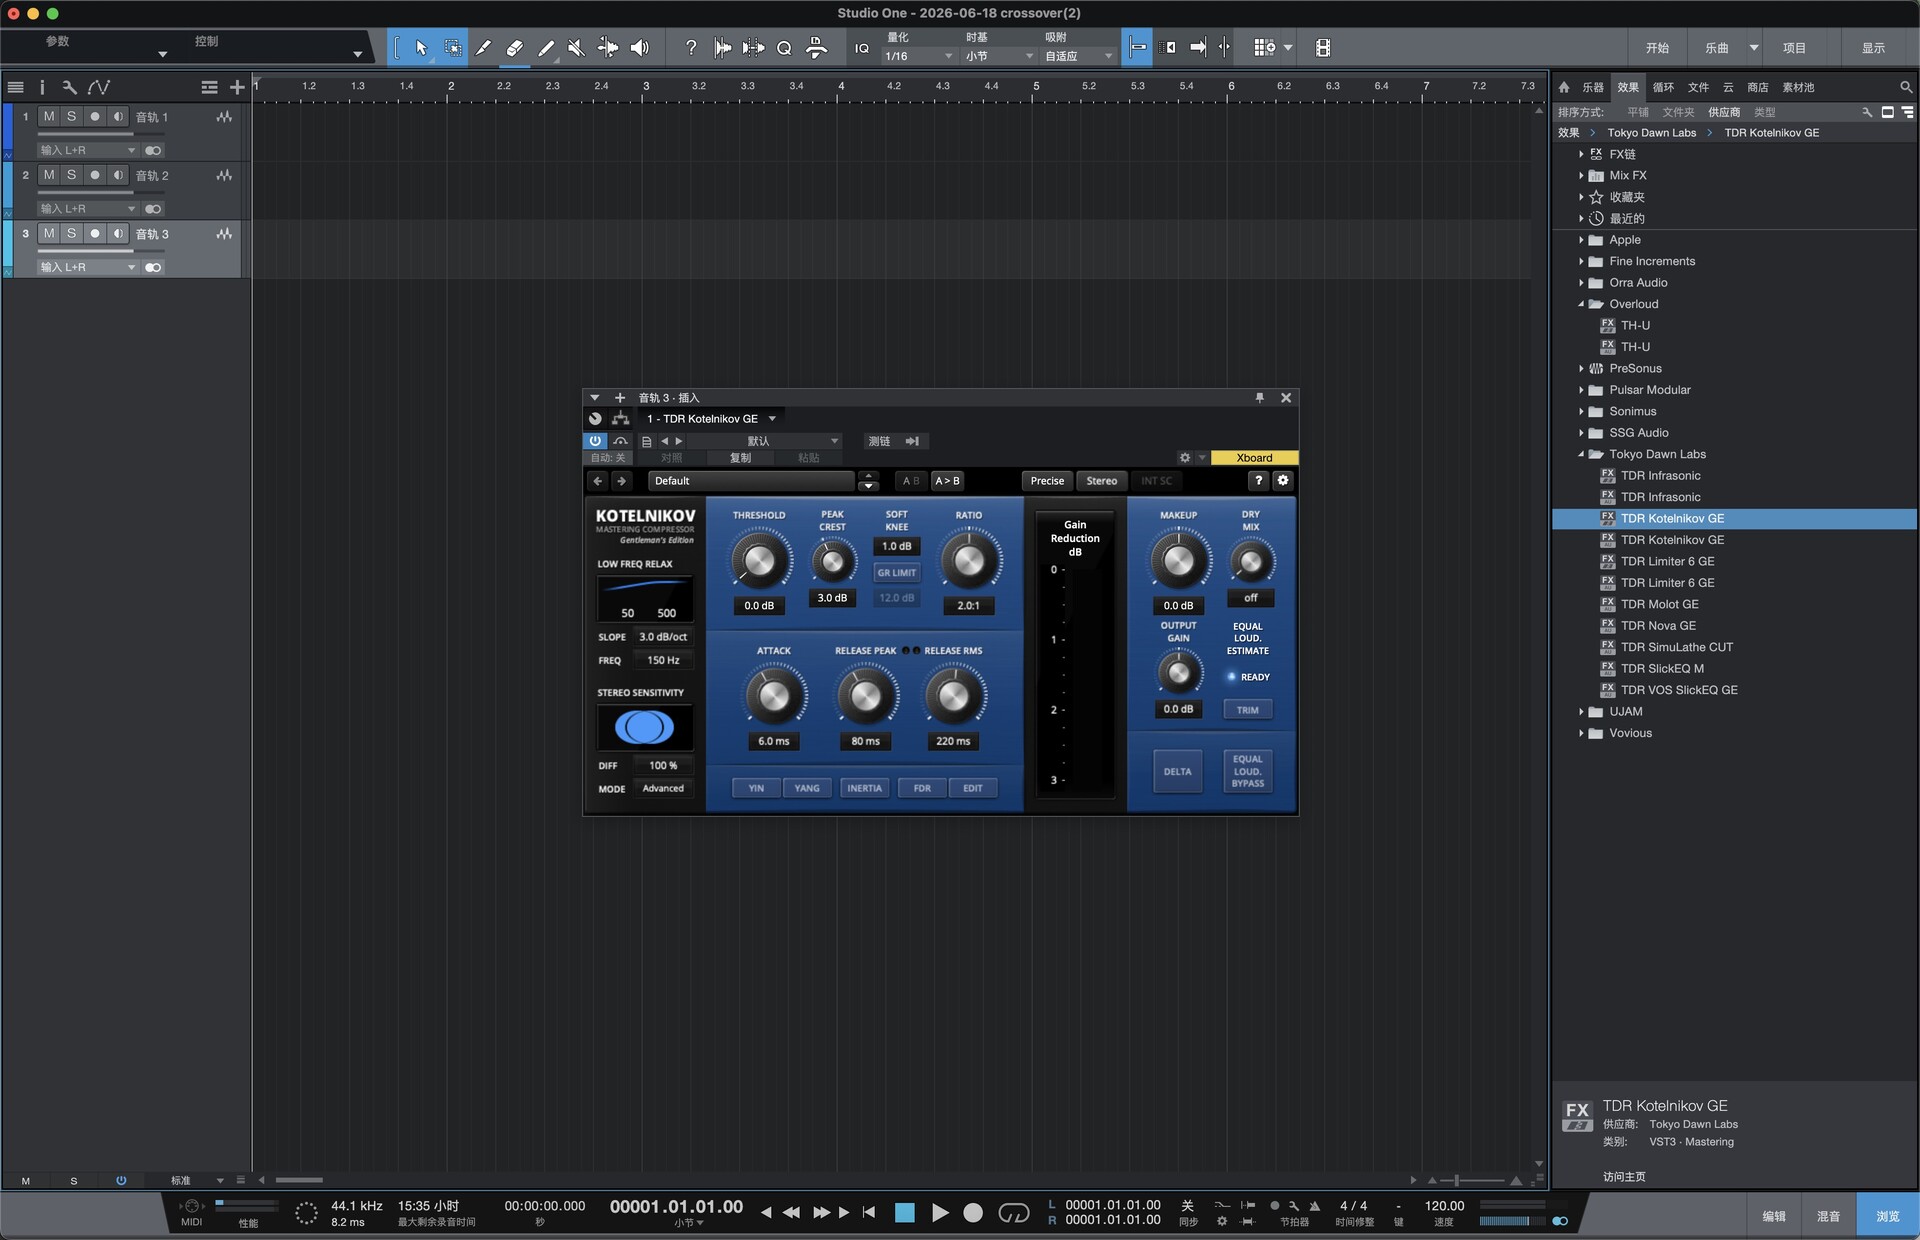Toggle input monitoring on 音轨 1
The height and width of the screenshot is (1240, 1920).
118,117
